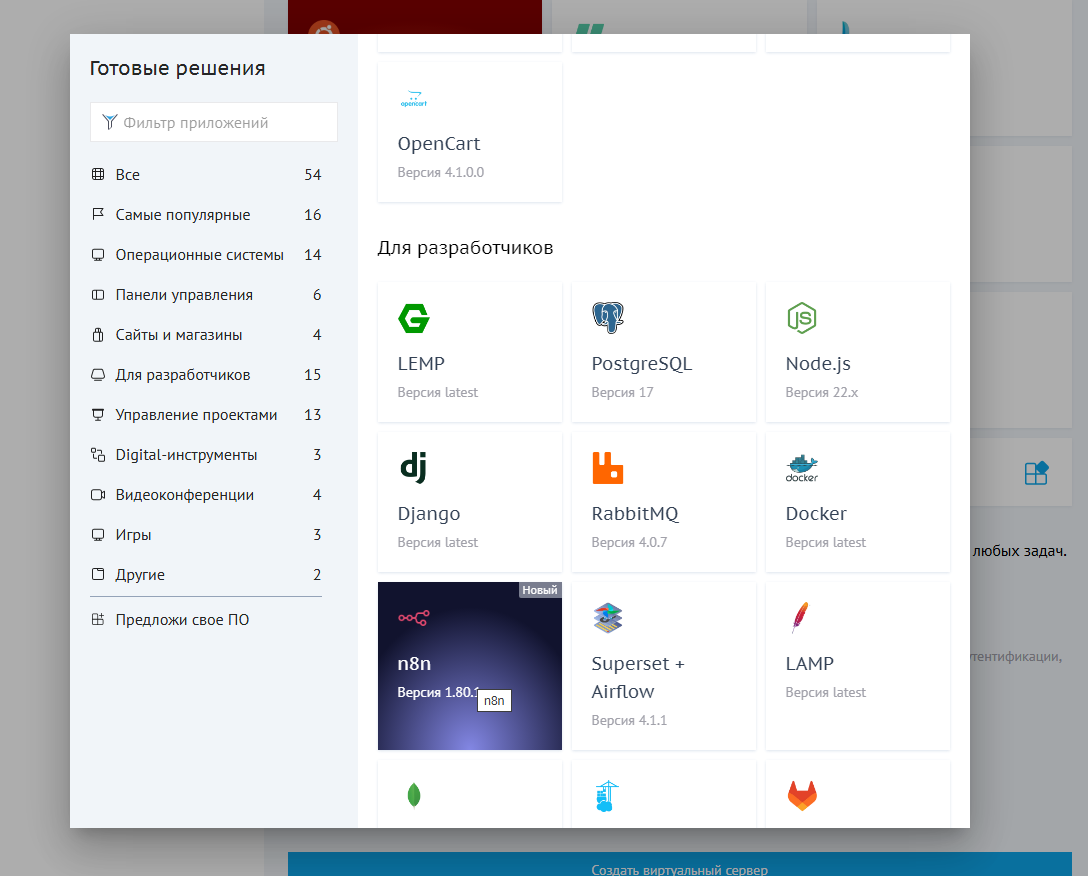Viewport: 1088px width, 876px height.
Task: Click the Docker whale logo
Action: [802, 468]
